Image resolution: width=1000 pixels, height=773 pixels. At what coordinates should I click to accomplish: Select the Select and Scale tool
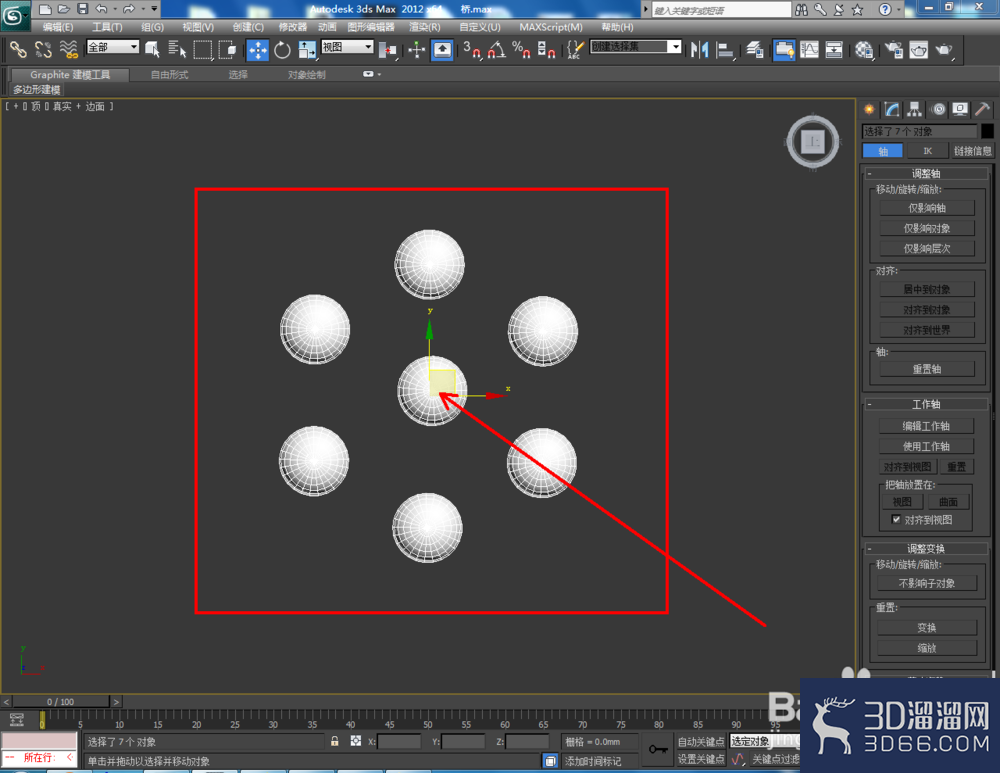click(x=307, y=50)
